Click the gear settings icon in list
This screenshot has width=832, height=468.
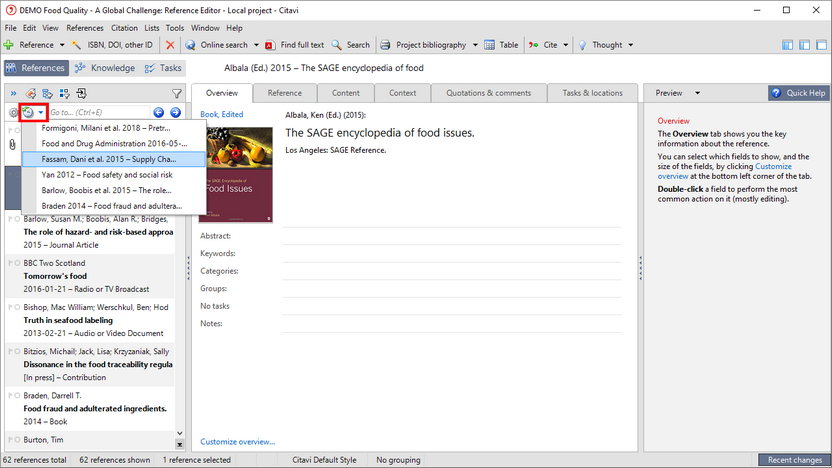pos(13,112)
